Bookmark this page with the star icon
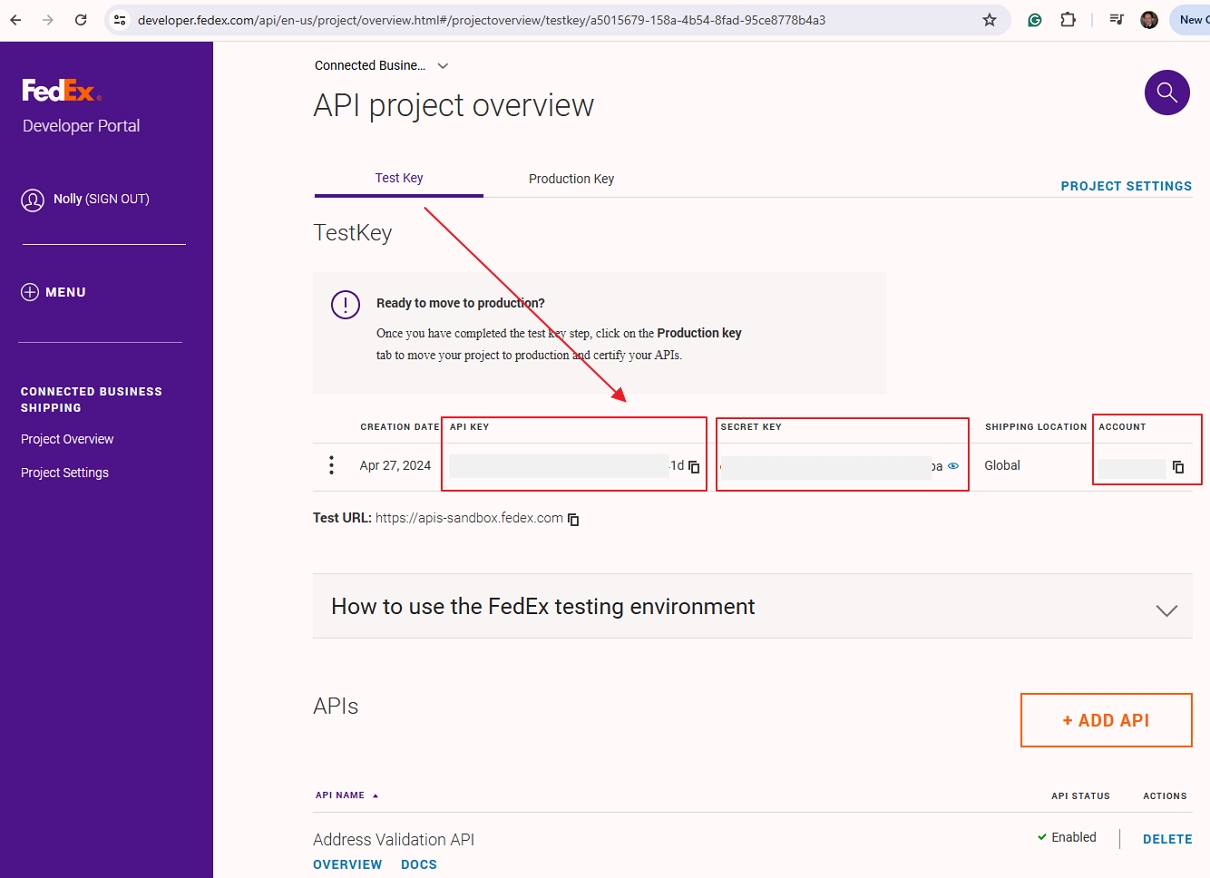Image resolution: width=1210 pixels, height=878 pixels. click(990, 20)
